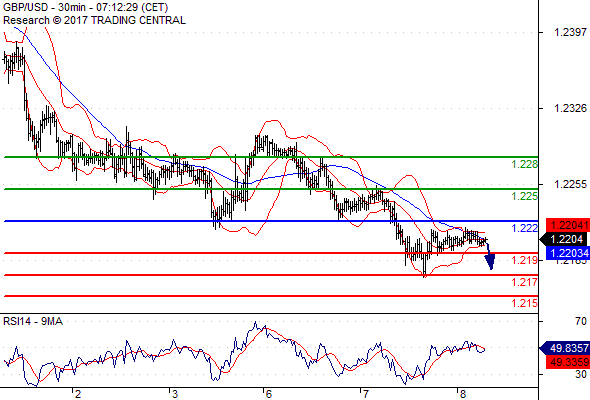Click the RSI 70 overbought level label
This screenshot has height=400, width=590.
click(581, 321)
